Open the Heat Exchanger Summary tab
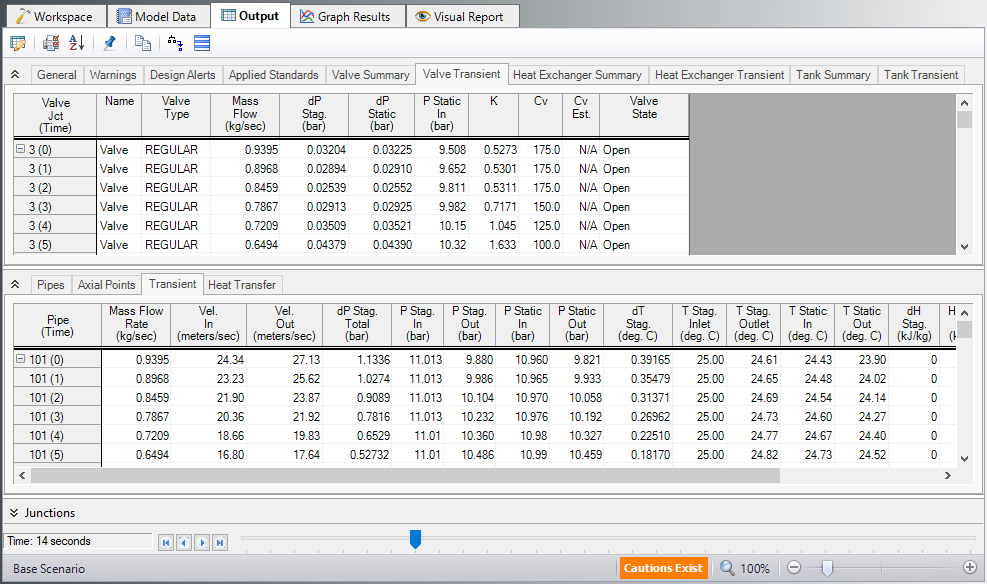 pos(577,75)
